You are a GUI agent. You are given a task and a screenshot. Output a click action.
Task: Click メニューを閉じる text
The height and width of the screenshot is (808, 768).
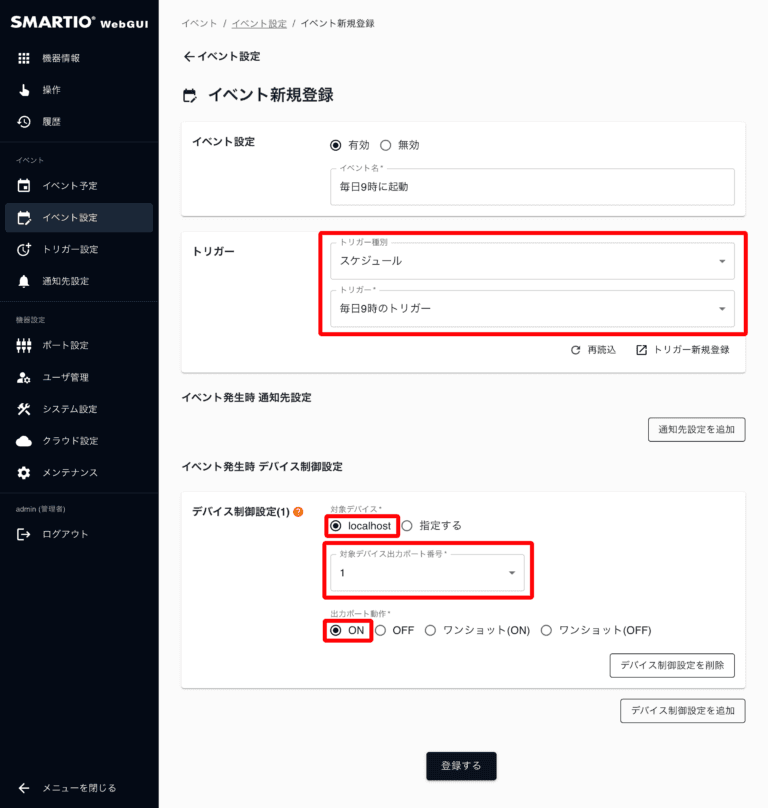(x=79, y=788)
